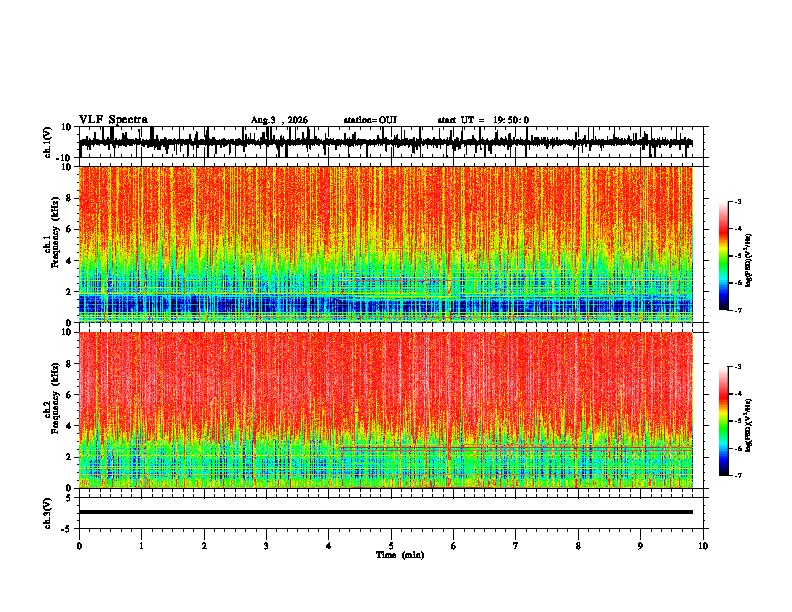
Task: Click the black ch.3 voltage line
Action: 386,512
